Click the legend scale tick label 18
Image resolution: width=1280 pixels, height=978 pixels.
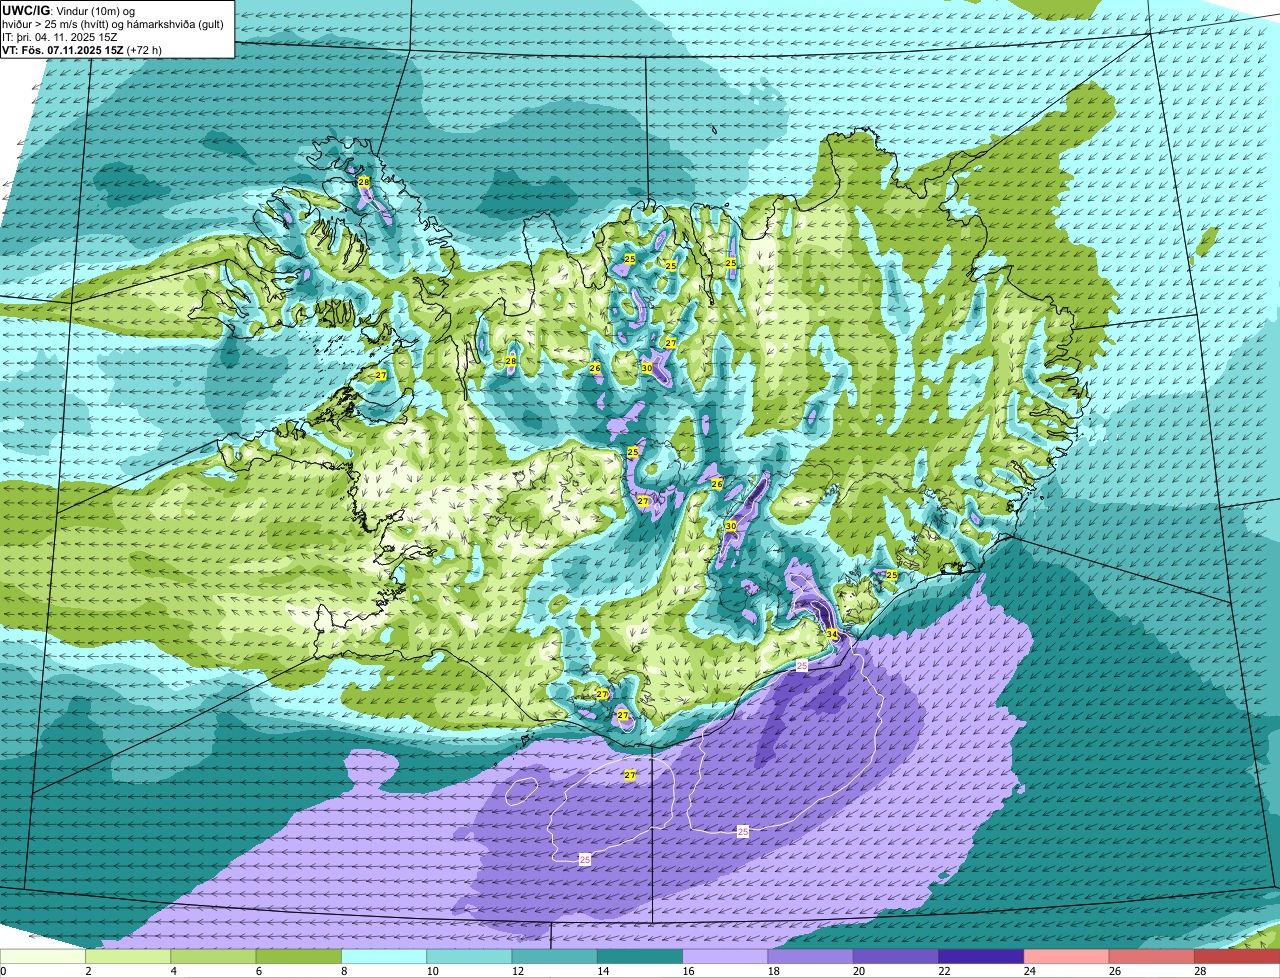pos(774,971)
